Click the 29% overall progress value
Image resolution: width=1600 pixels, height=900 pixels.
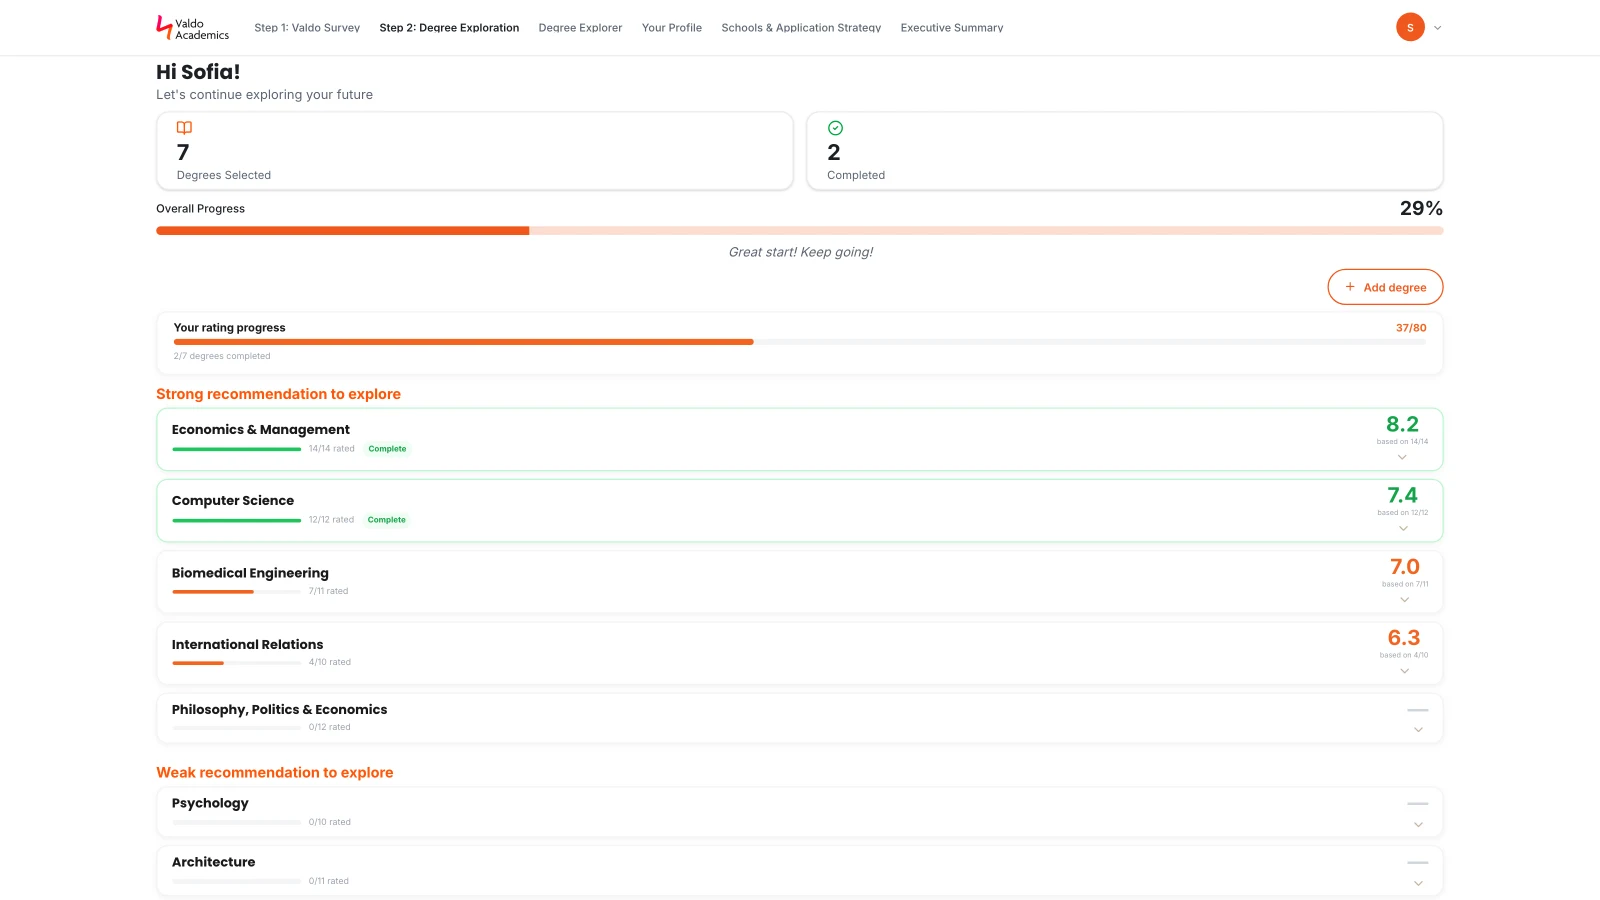coord(1421,209)
